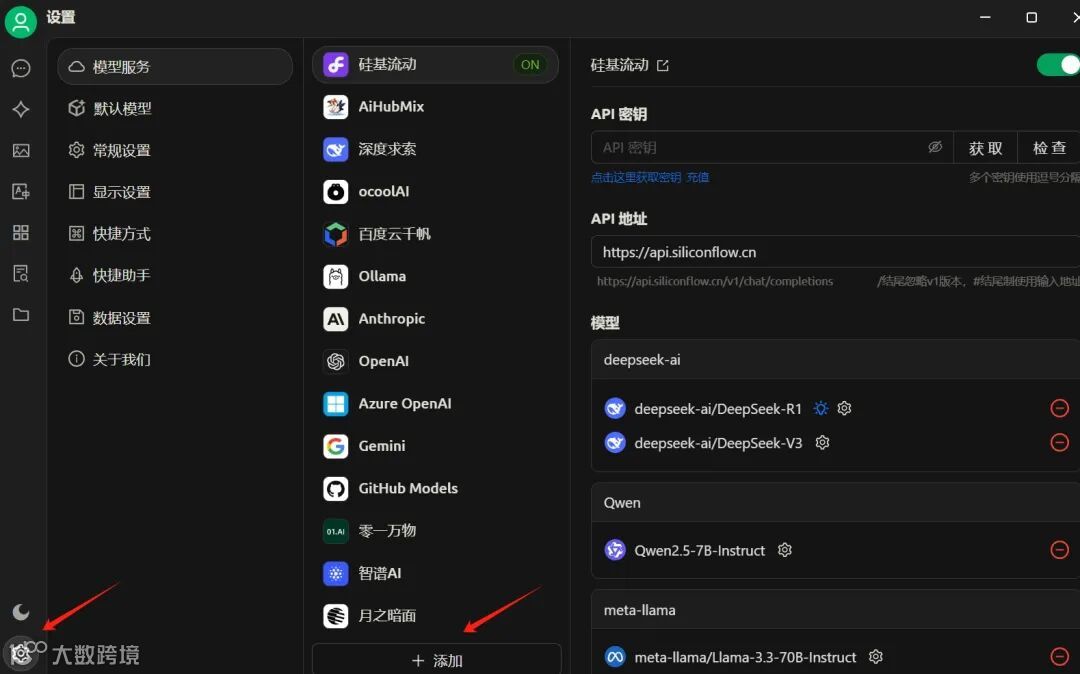Open settings gear for Qwen2.5-7B-Instruct
This screenshot has width=1080, height=674.
[x=785, y=549]
